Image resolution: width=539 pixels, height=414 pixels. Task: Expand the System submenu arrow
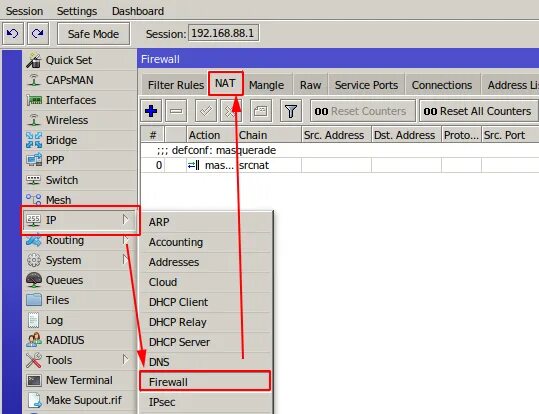pyautogui.click(x=126, y=259)
